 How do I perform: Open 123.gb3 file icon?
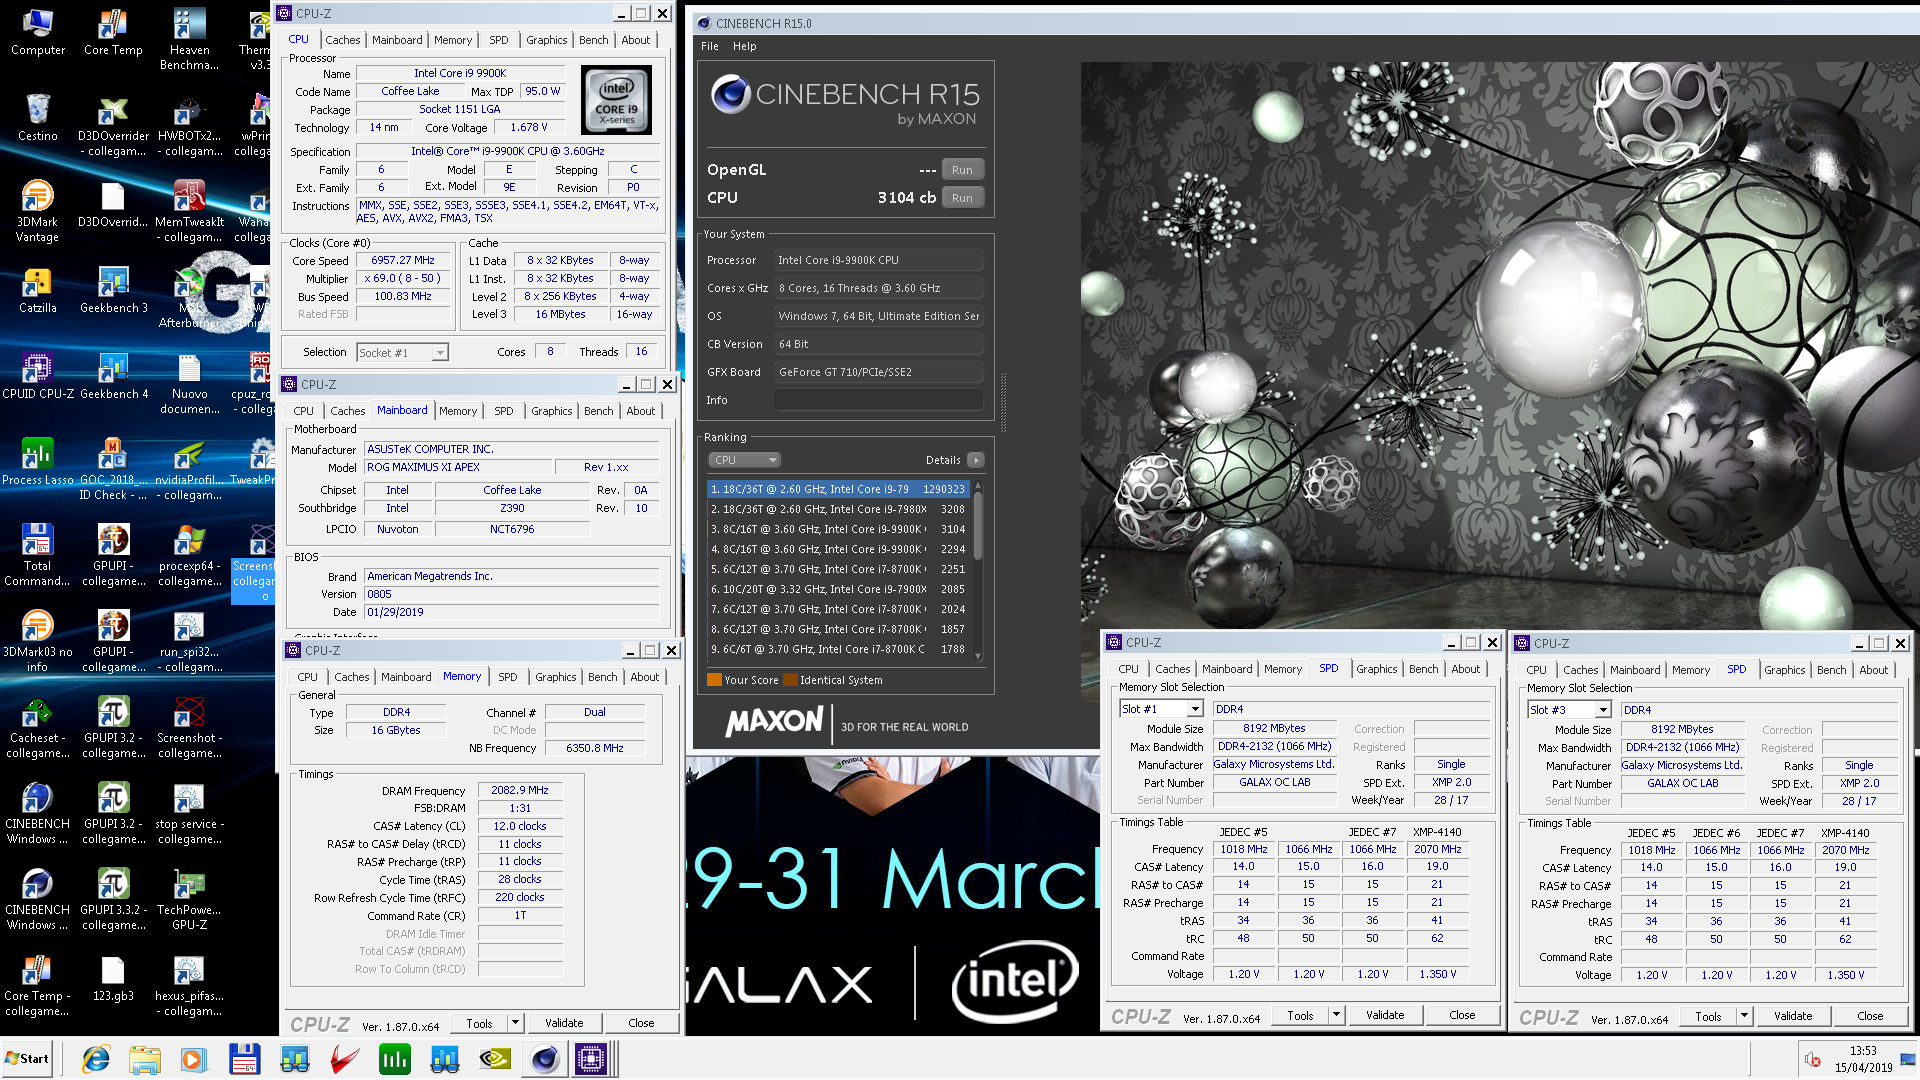113,978
